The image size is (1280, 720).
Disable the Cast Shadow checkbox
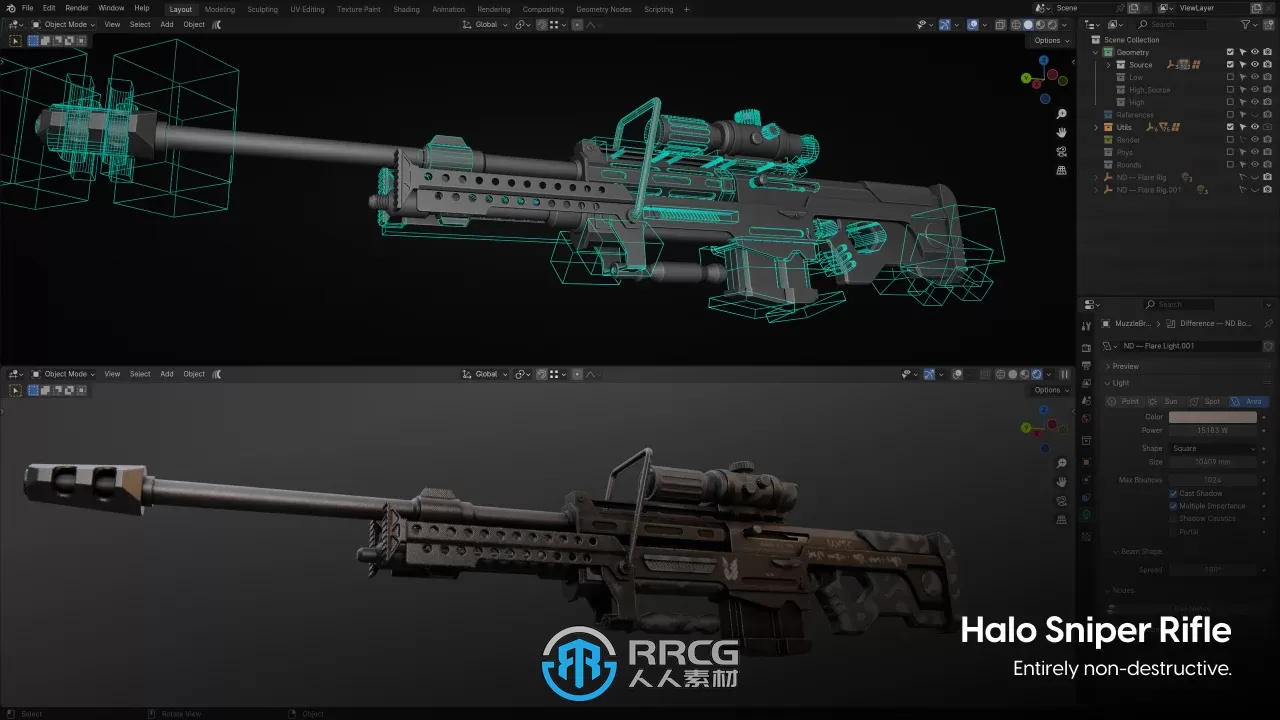pyautogui.click(x=1174, y=493)
